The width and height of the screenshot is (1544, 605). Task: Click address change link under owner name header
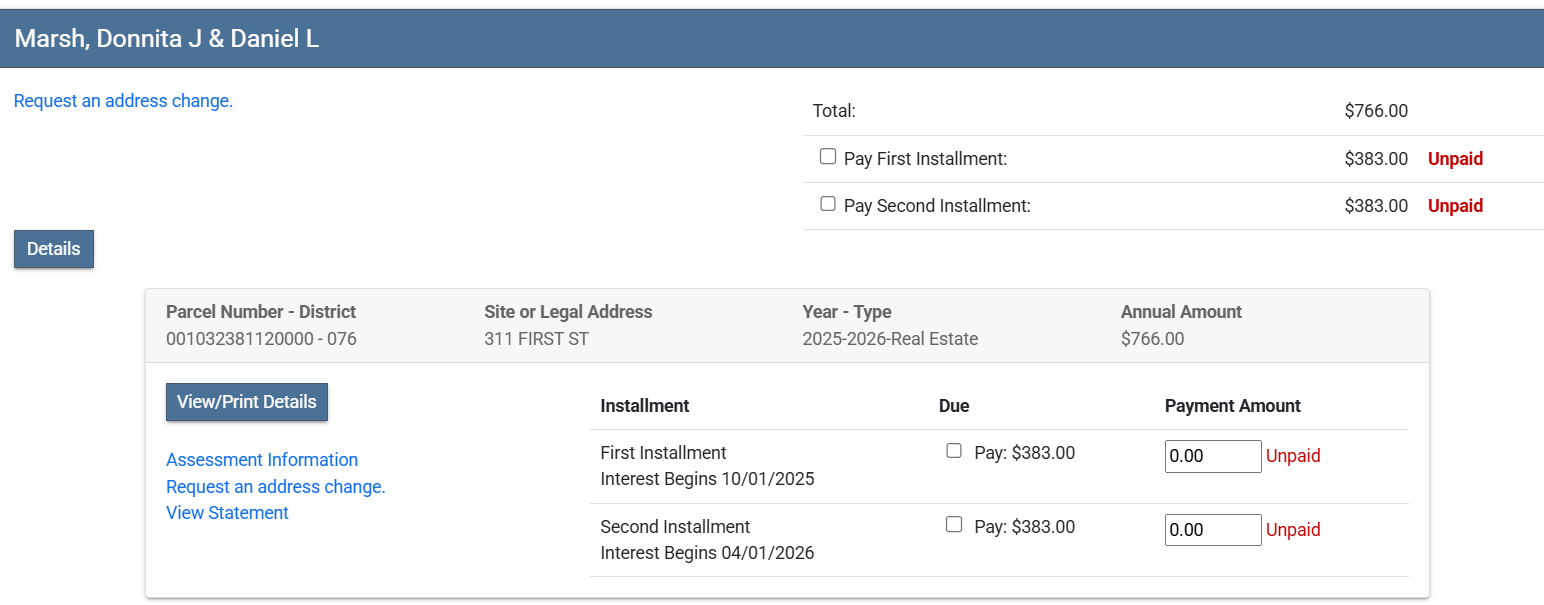pos(123,101)
